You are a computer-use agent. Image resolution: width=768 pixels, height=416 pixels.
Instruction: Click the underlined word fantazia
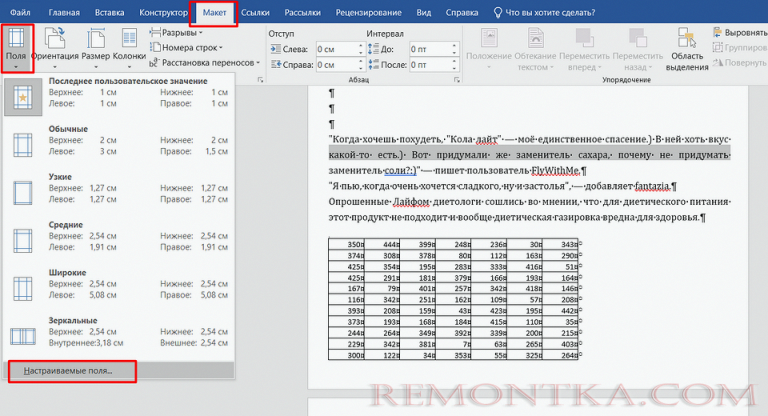(652, 186)
